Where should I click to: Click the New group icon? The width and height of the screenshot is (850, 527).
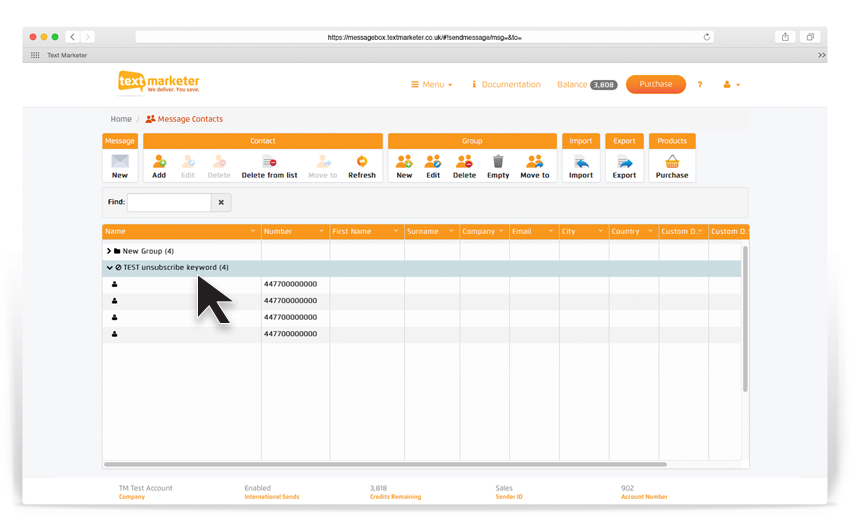[404, 162]
